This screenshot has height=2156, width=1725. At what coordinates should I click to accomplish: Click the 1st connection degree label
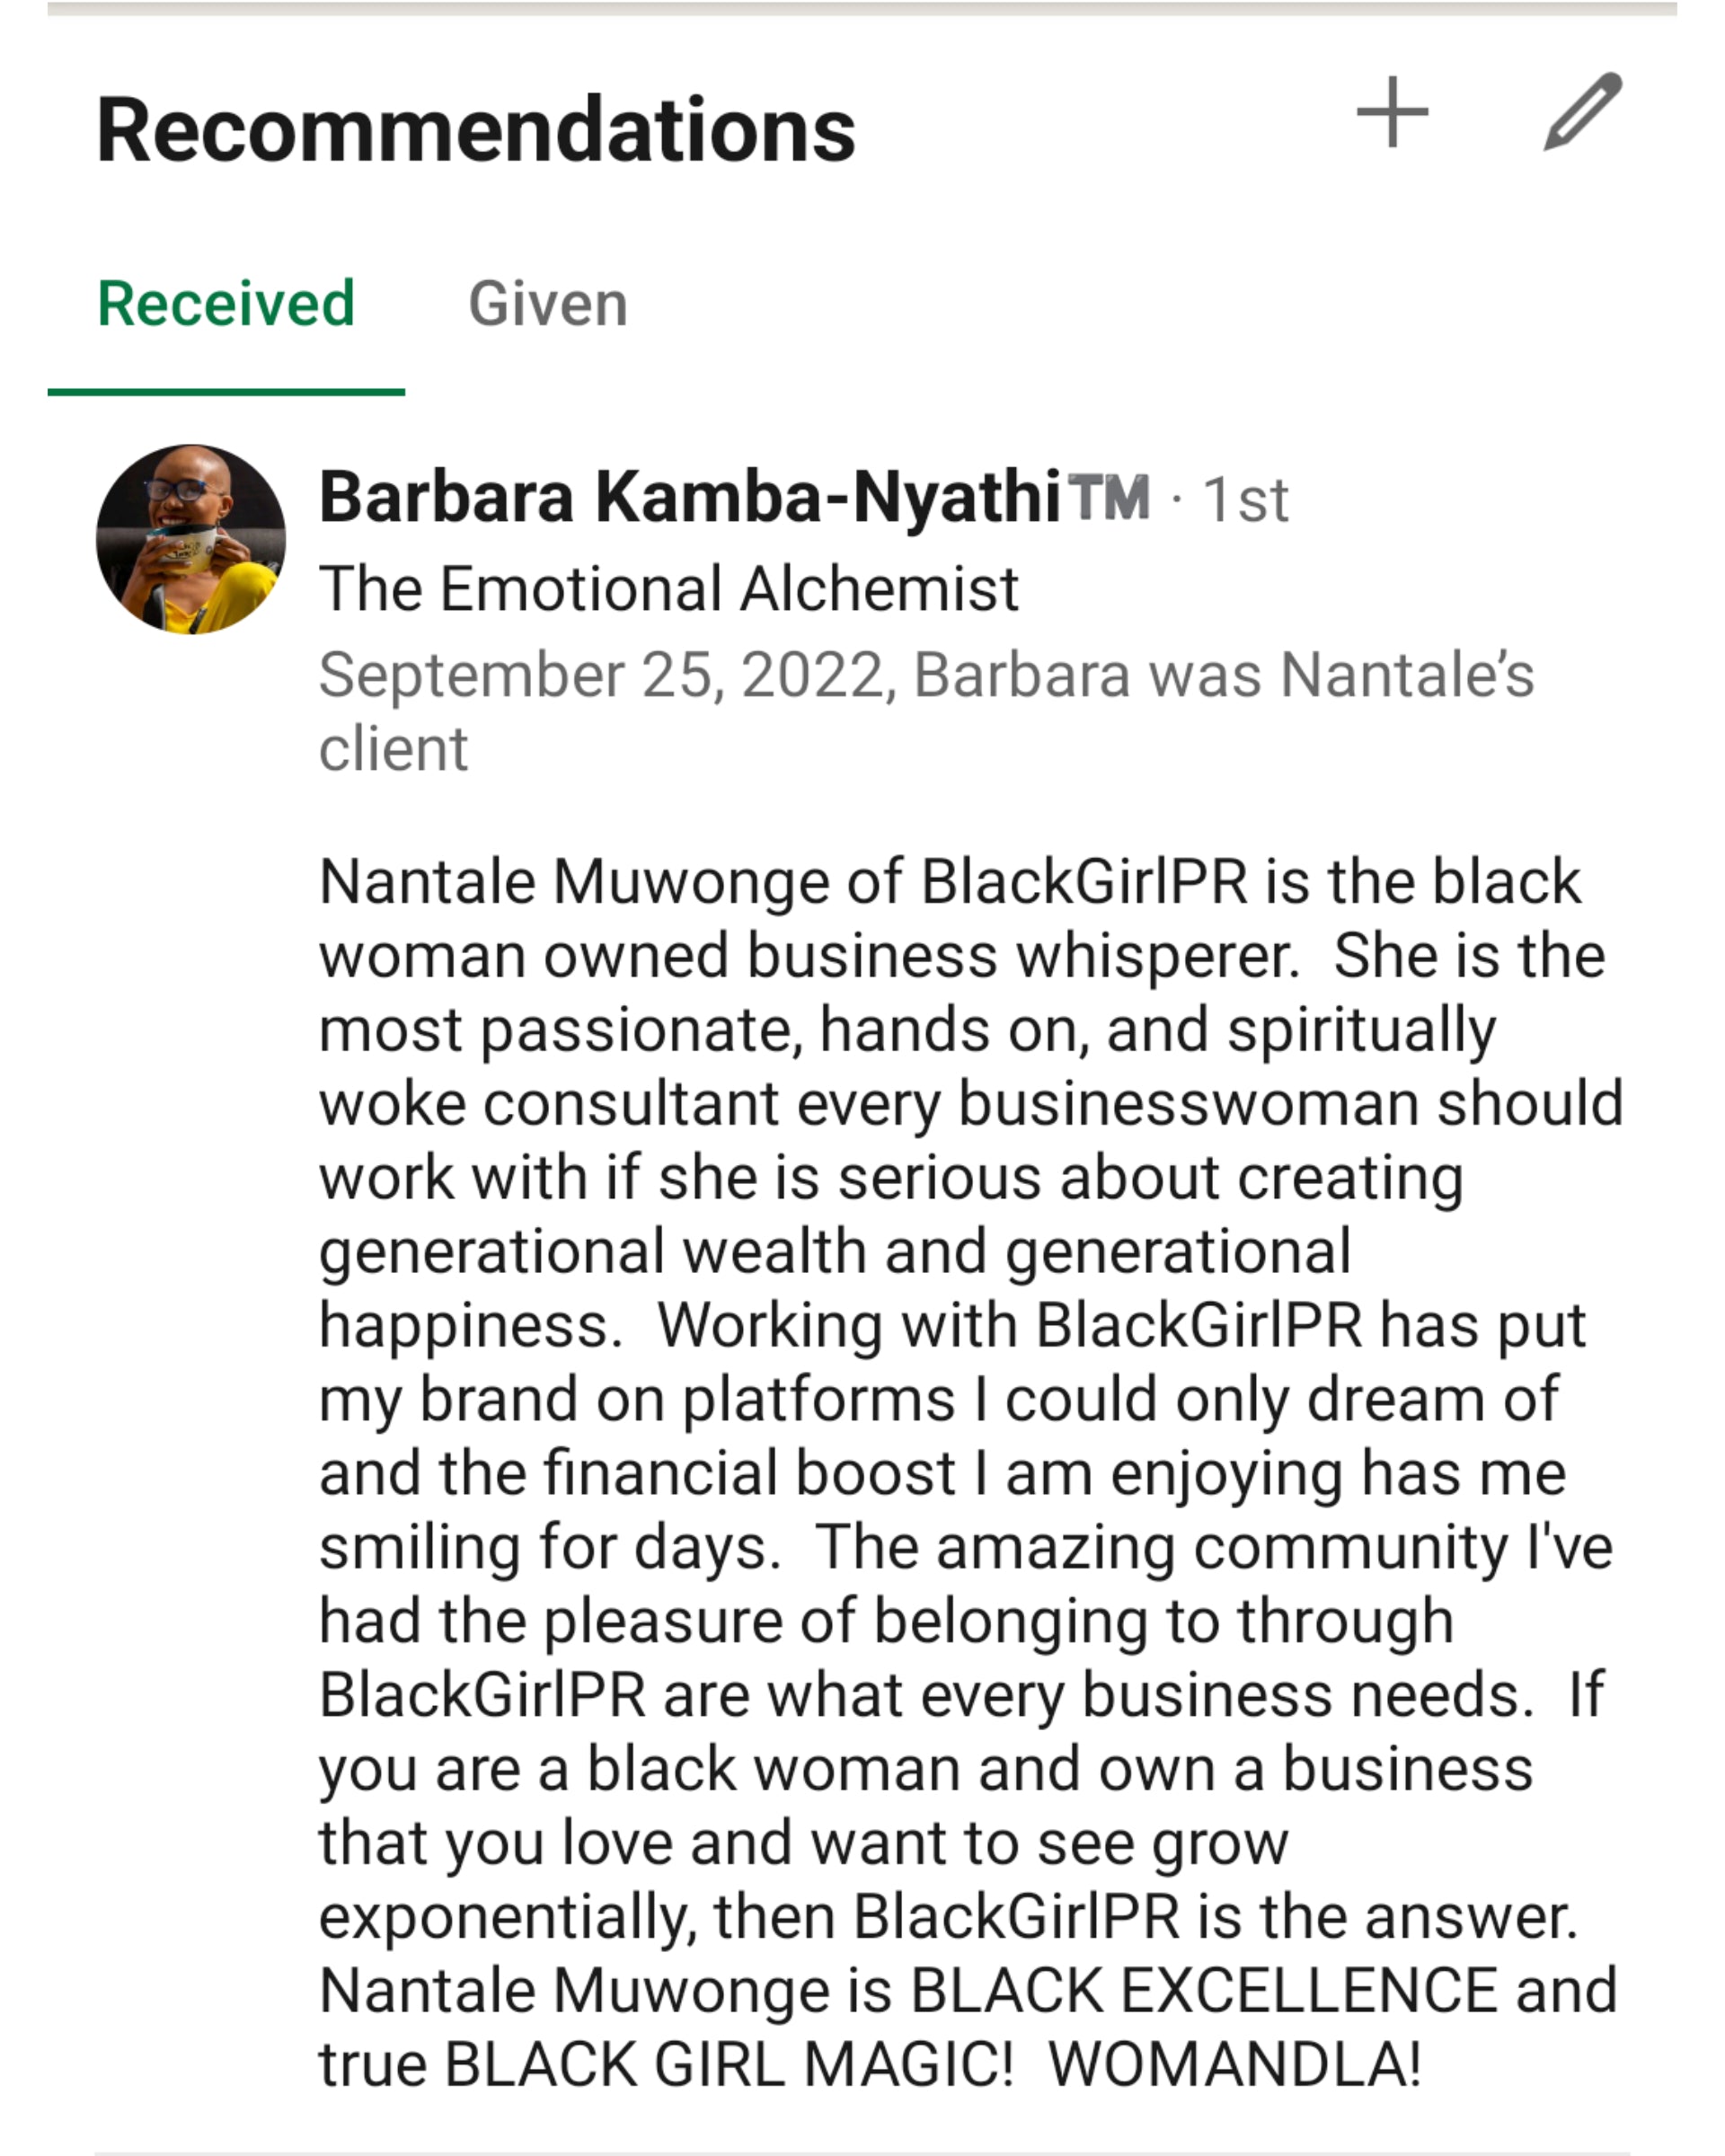click(1246, 500)
